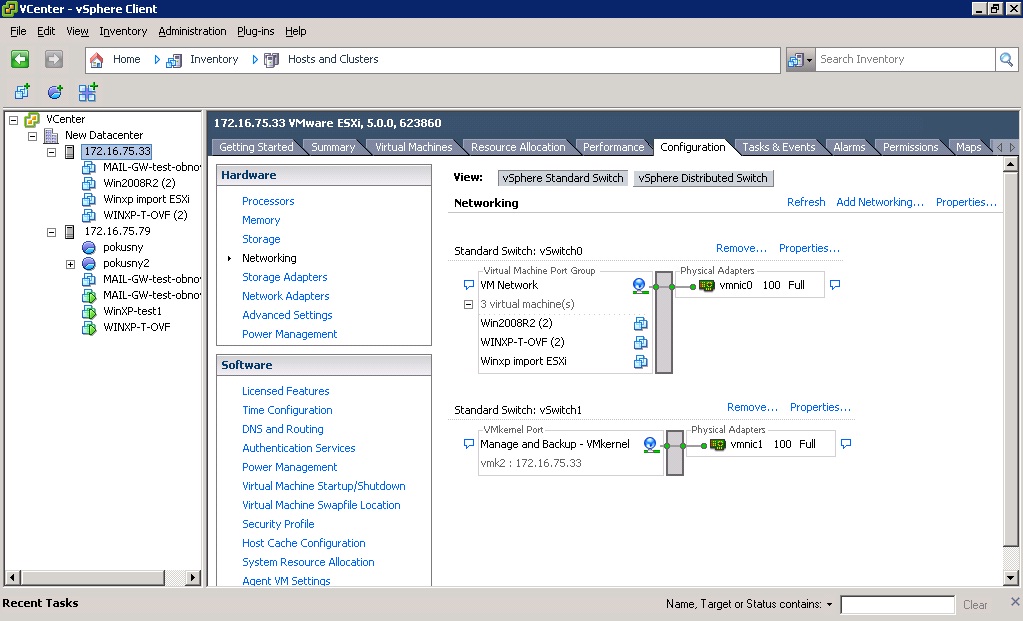
Task: Go back with the green back arrow
Action: (x=20, y=59)
